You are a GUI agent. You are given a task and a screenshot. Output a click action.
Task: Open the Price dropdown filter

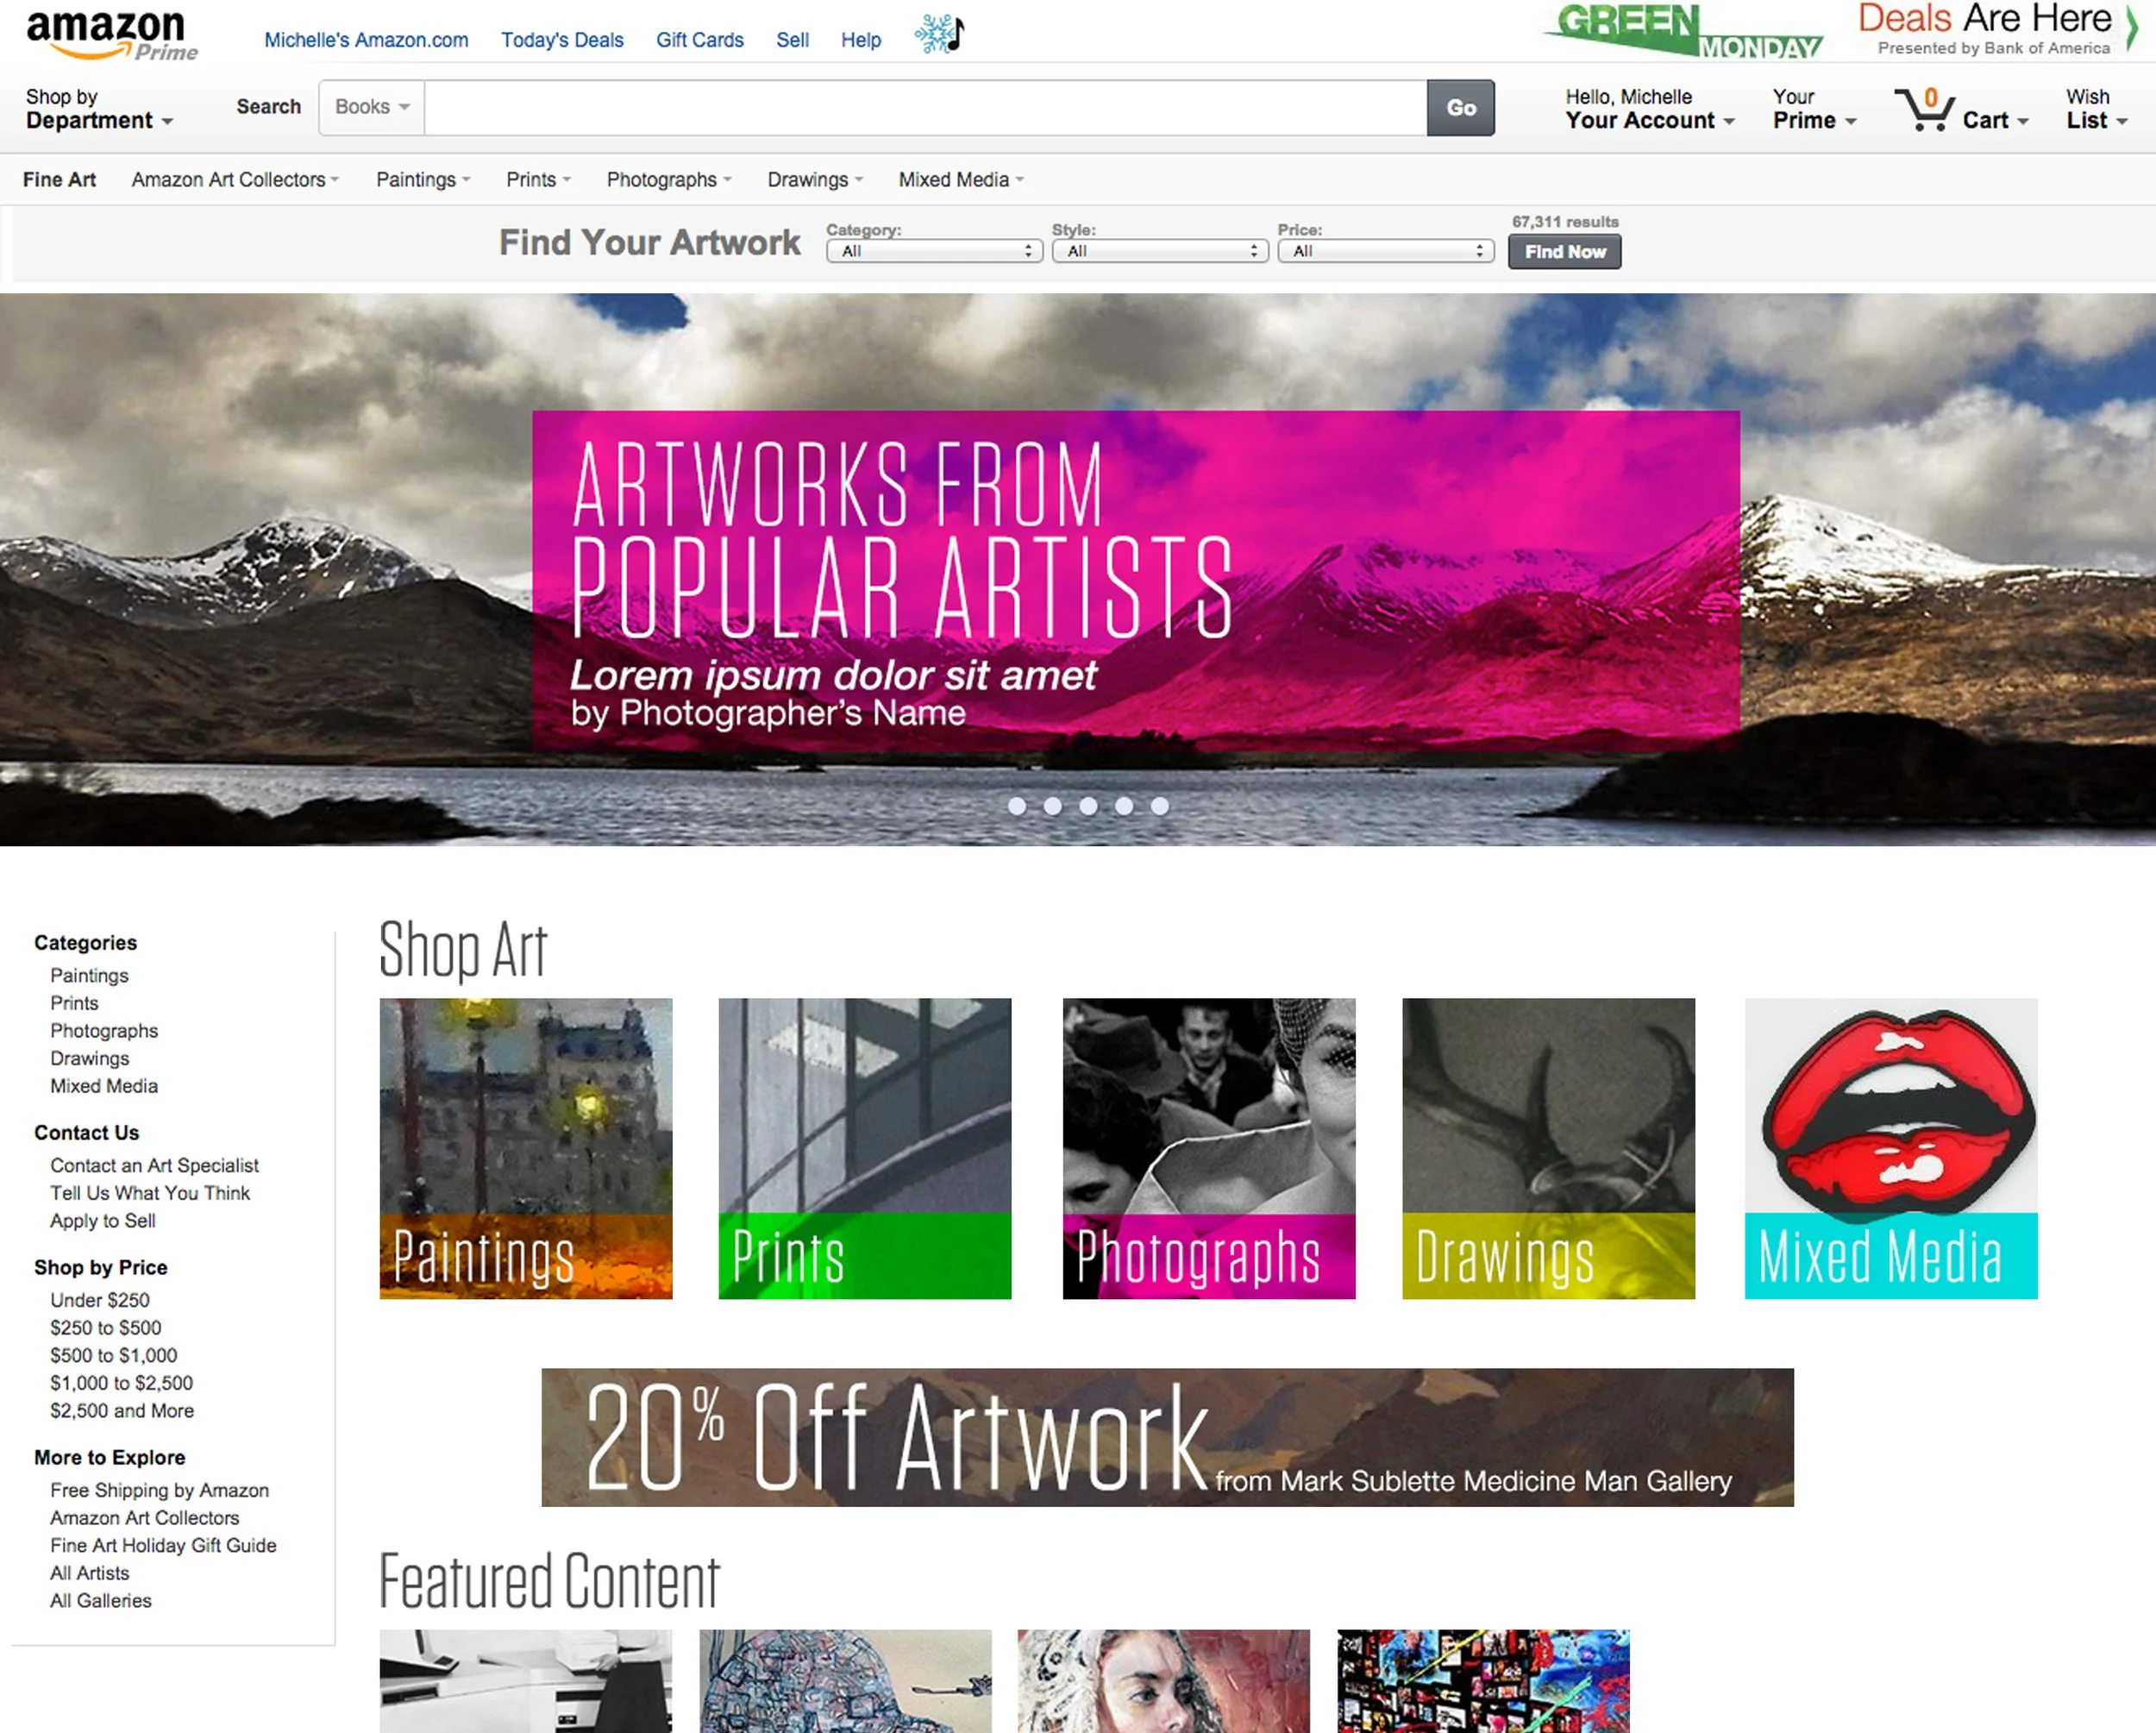tap(1385, 251)
